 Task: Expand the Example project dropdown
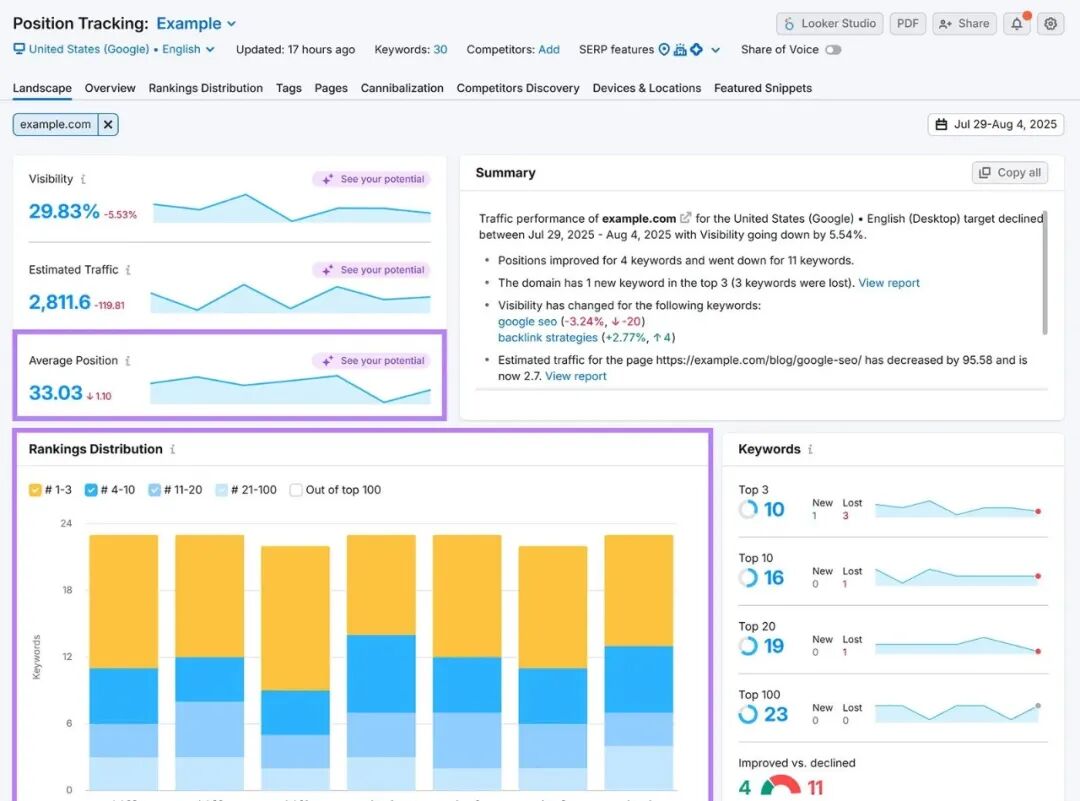pyautogui.click(x=196, y=23)
